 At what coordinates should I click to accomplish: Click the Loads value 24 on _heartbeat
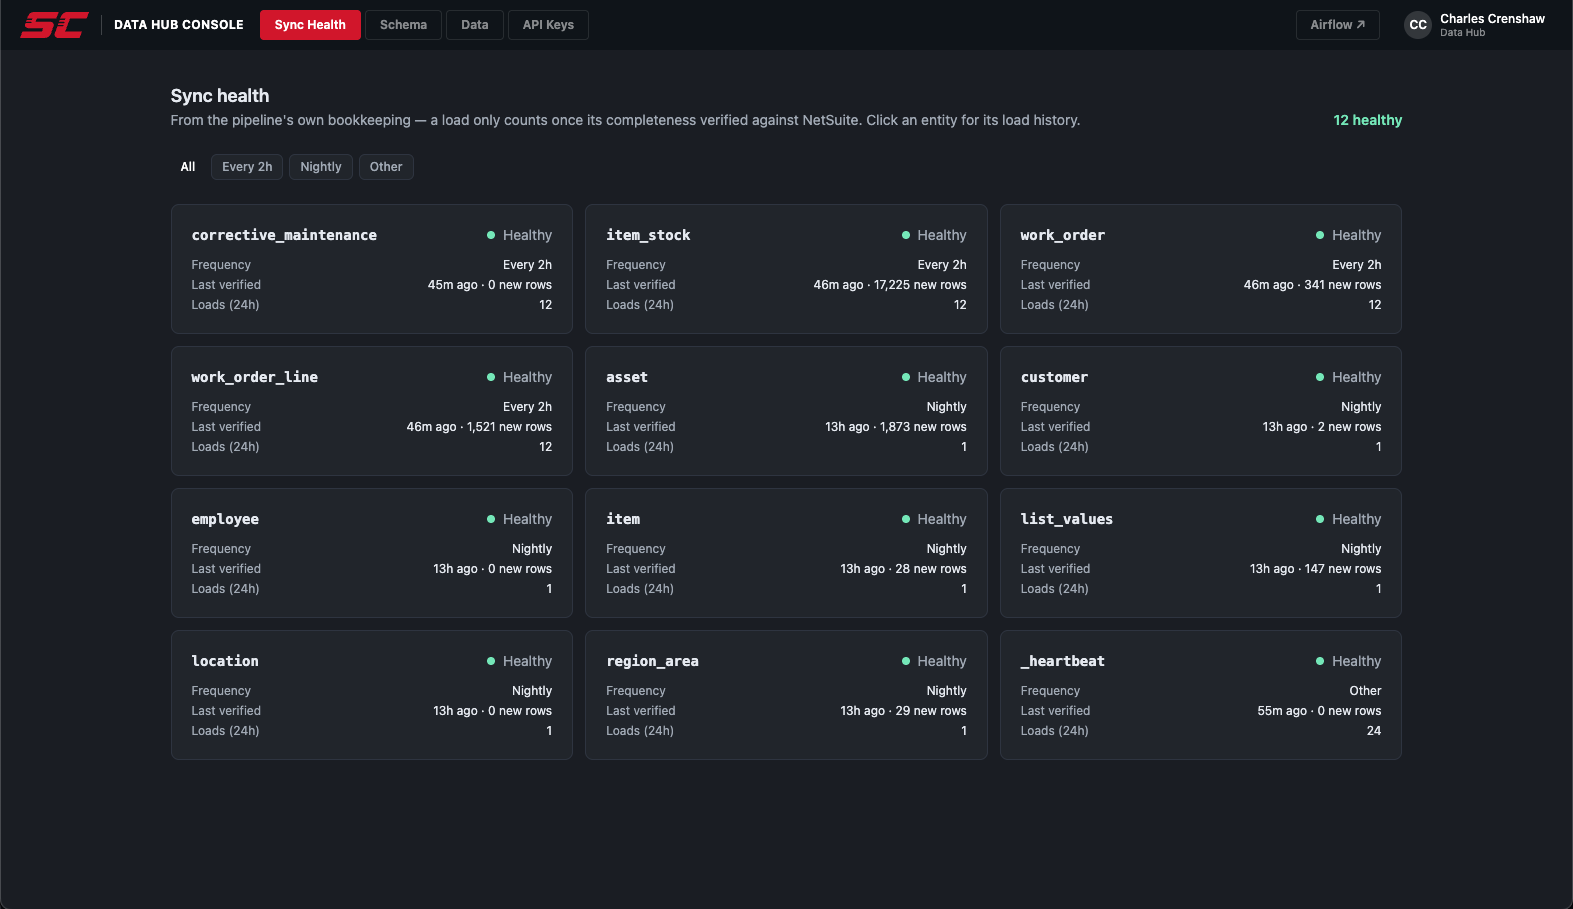(1374, 731)
